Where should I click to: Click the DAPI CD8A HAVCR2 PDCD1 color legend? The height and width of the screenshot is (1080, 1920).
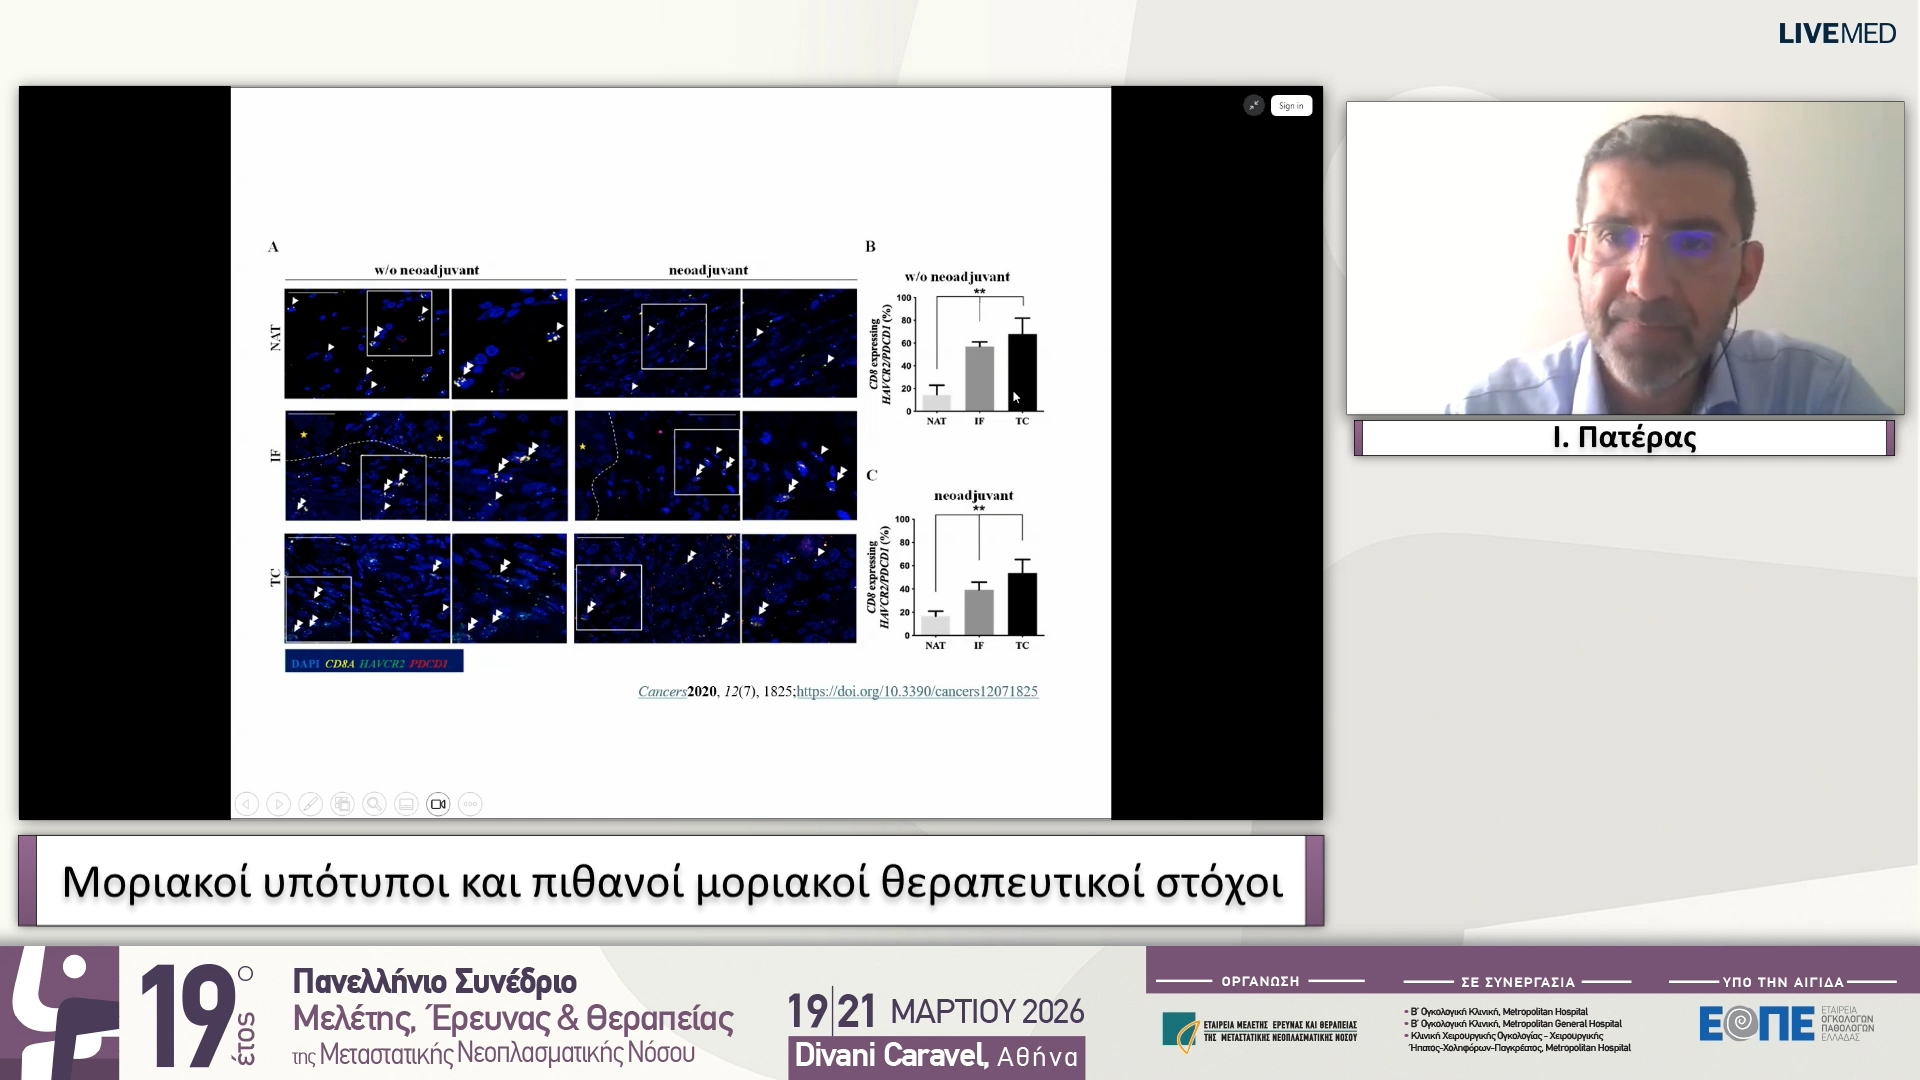374,662
